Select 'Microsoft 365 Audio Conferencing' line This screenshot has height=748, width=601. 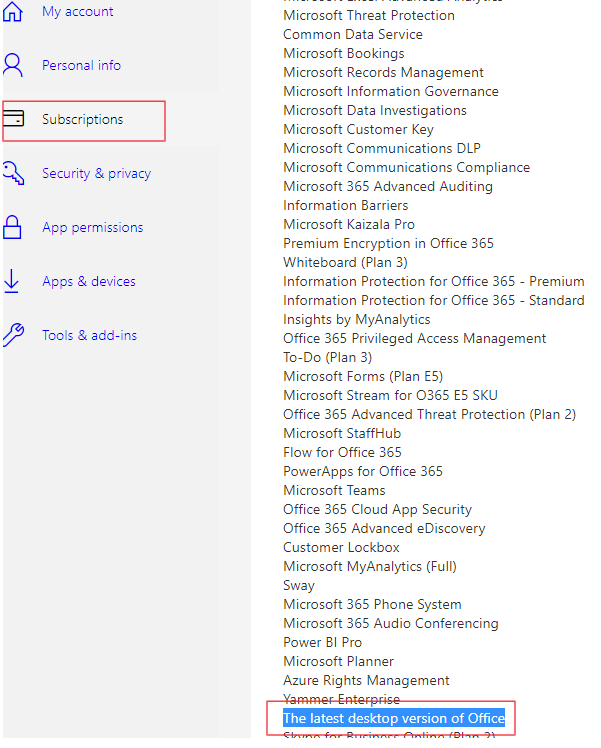click(391, 624)
